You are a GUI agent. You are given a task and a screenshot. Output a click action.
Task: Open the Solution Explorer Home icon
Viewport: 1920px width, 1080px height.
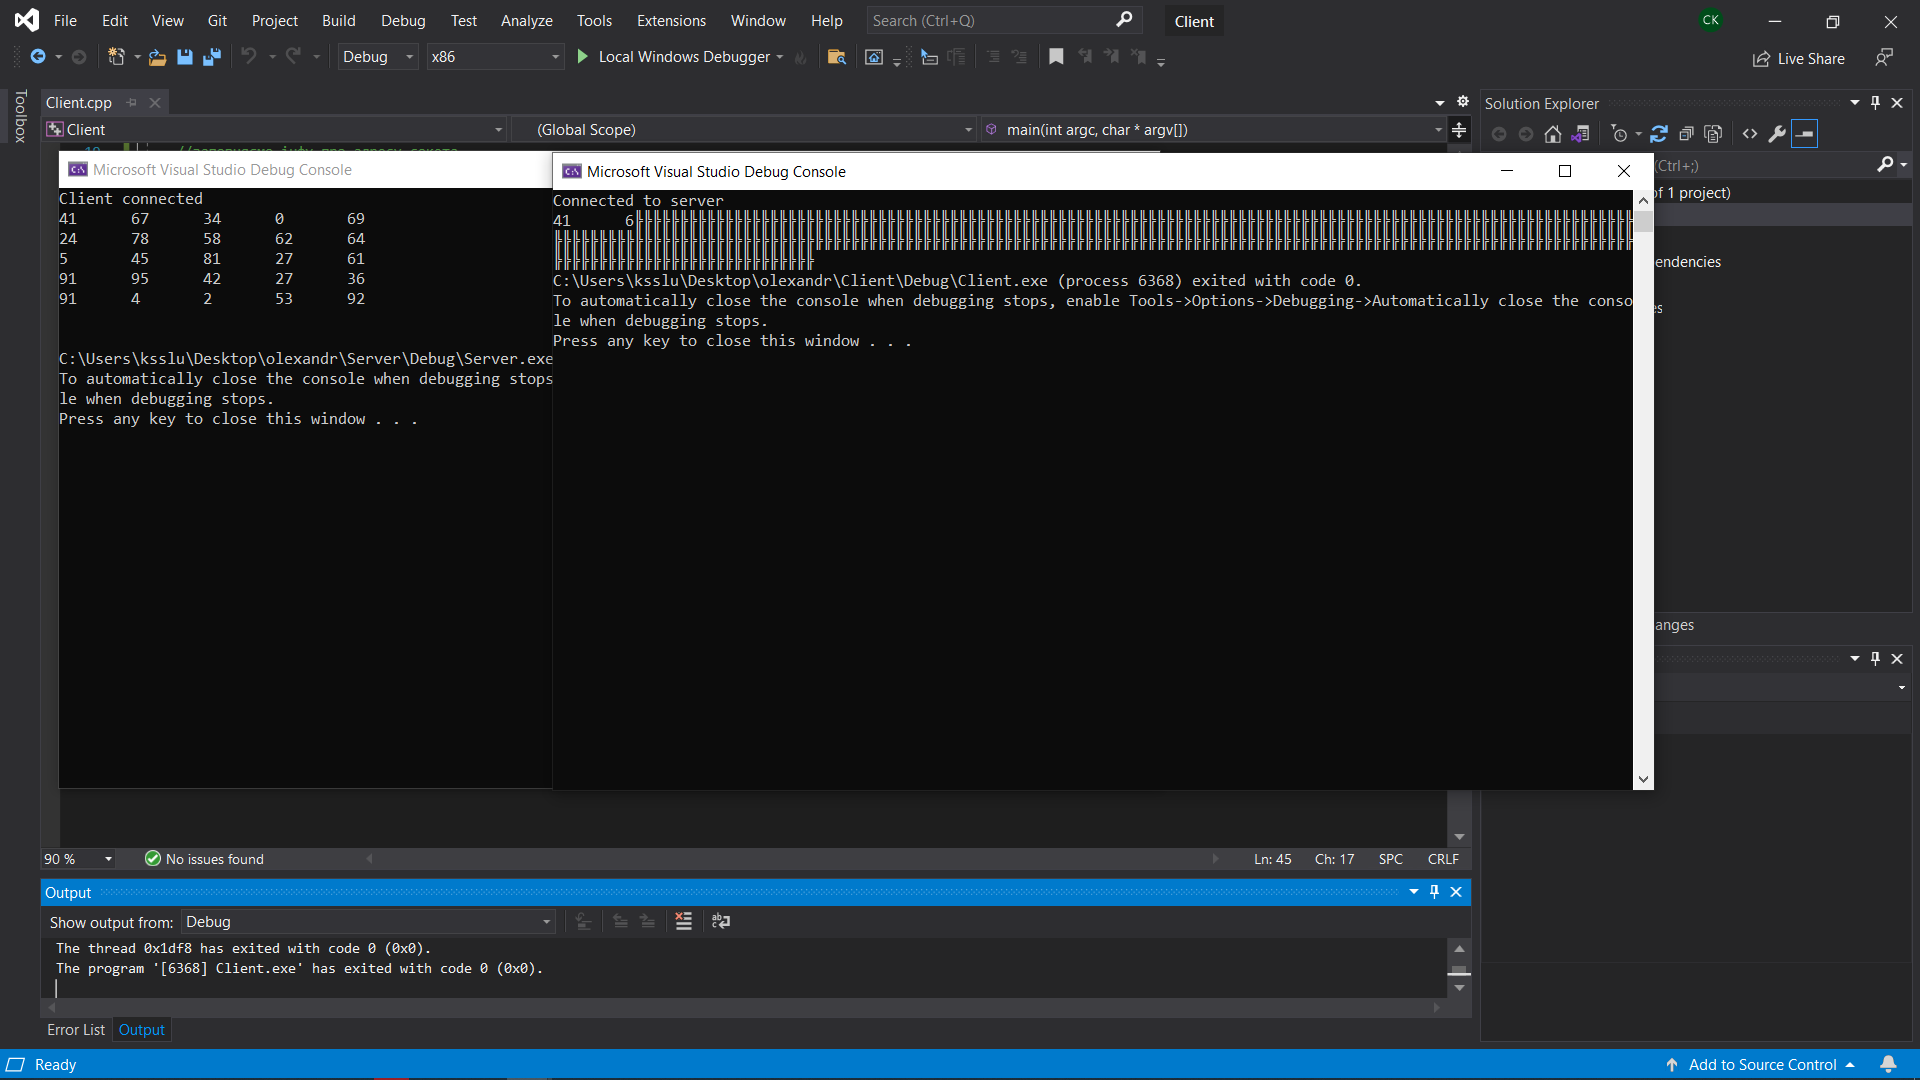click(x=1552, y=134)
